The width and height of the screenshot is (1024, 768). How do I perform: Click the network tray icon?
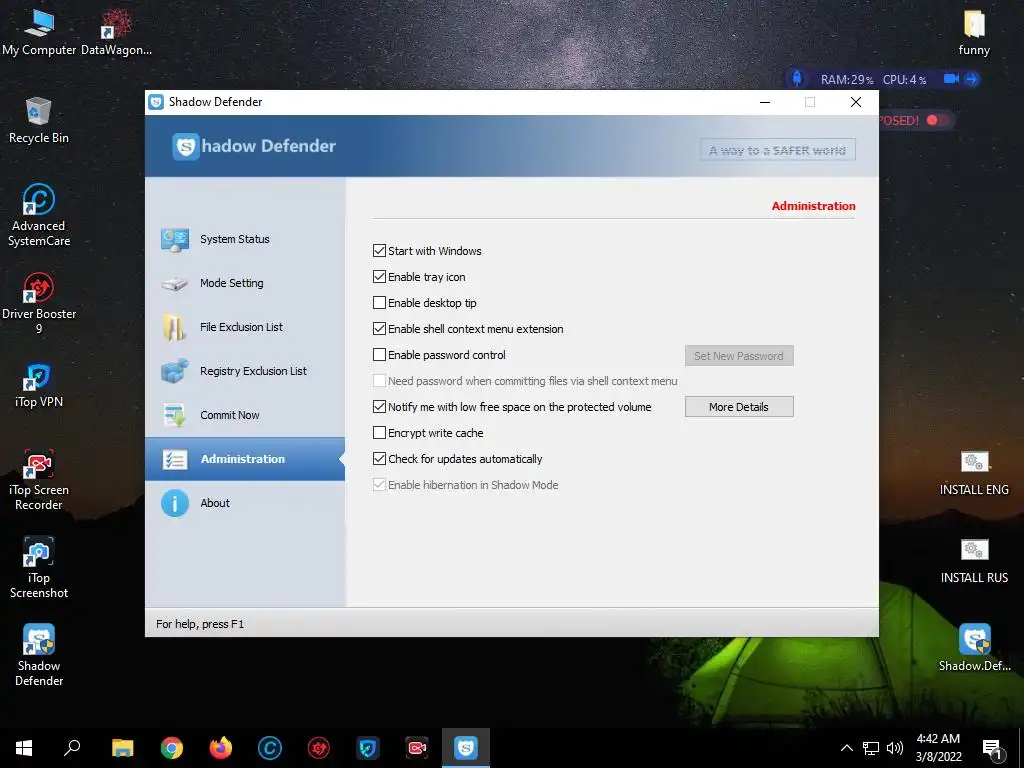[871, 748]
